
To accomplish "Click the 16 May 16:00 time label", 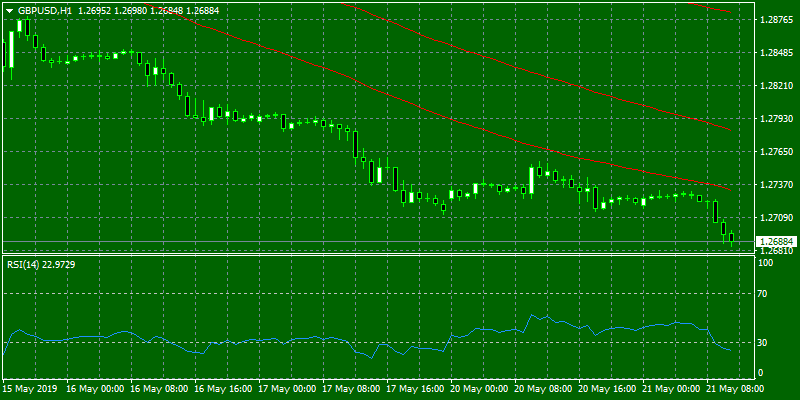I will click(223, 388).
